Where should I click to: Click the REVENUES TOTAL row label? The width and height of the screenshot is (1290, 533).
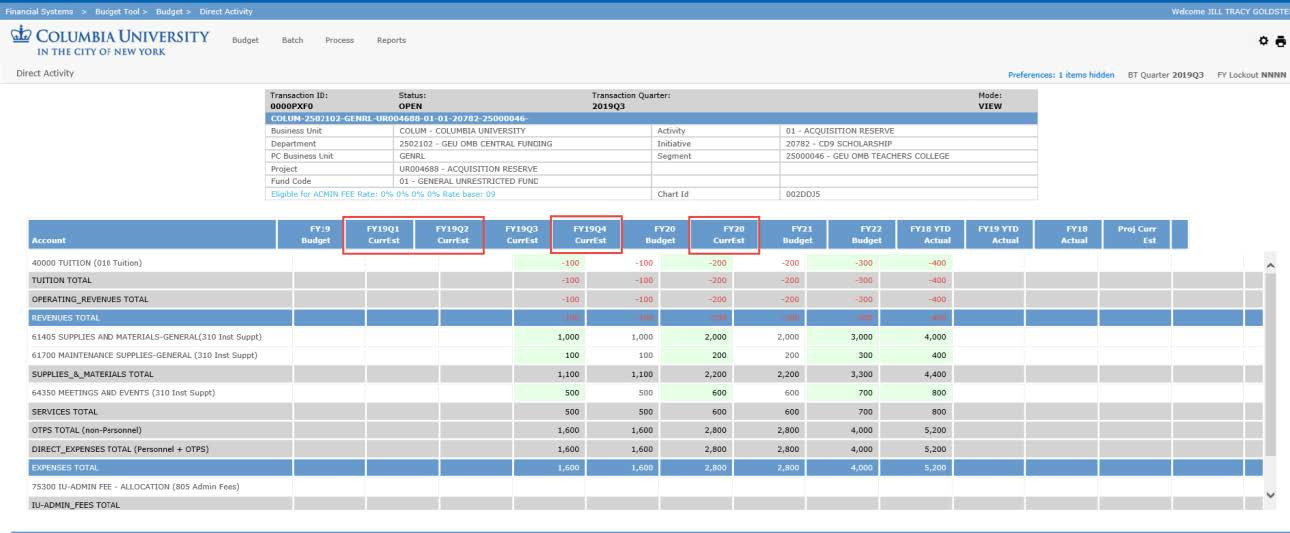(66, 318)
